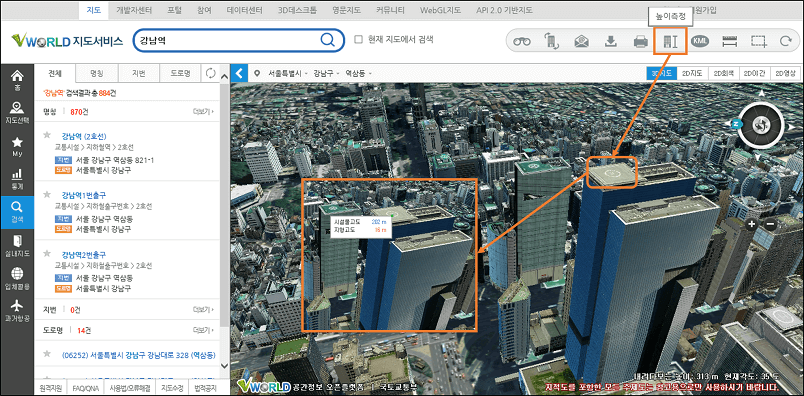Open the 강남구 district dropdown
The image size is (804, 396).
326,73
